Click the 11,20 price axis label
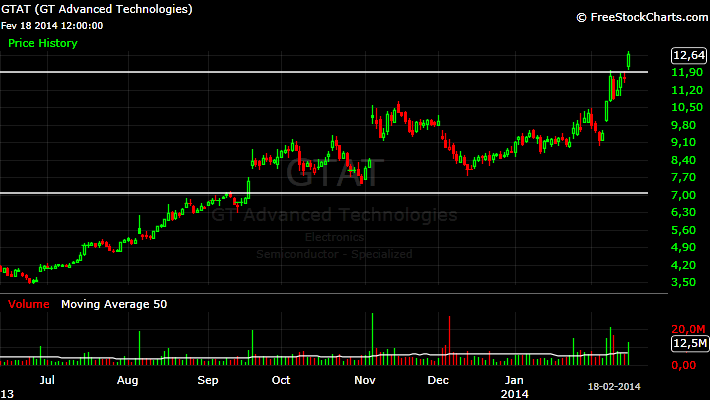 tap(687, 90)
